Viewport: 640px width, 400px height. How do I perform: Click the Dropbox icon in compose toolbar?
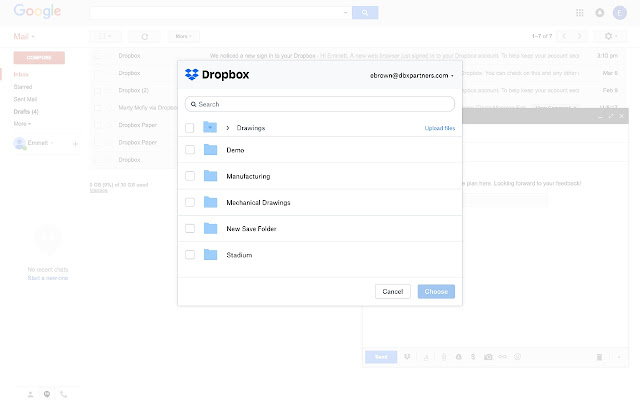click(x=407, y=357)
